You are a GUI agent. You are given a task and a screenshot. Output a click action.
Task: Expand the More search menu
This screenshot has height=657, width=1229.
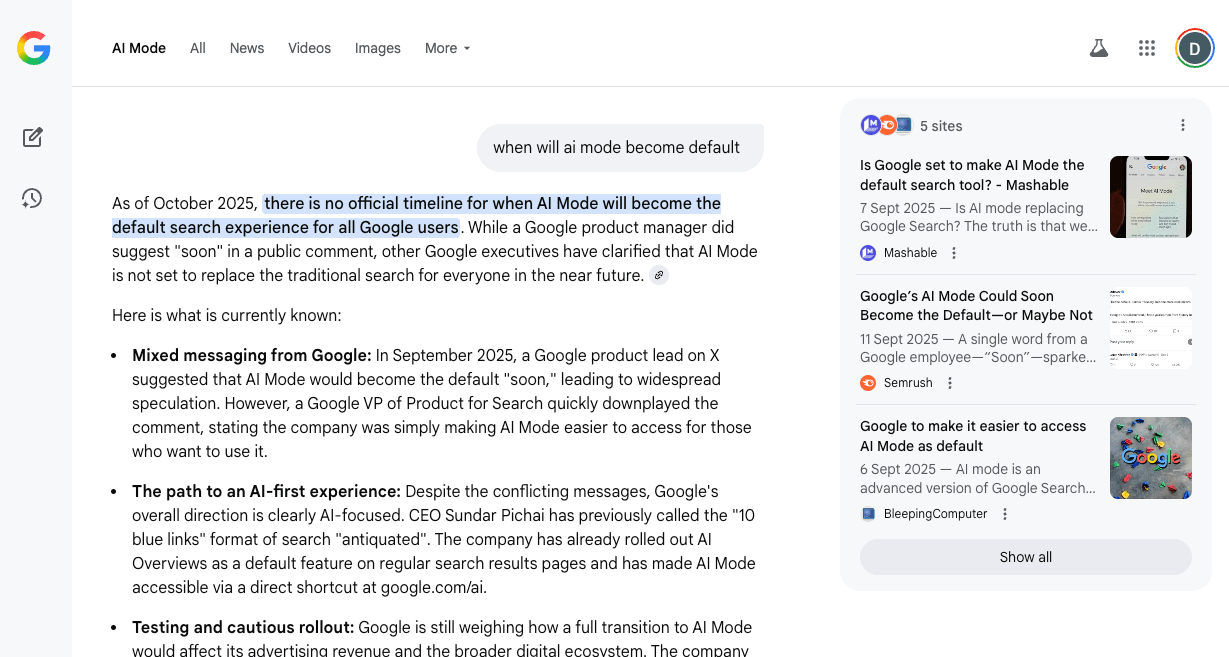point(447,48)
